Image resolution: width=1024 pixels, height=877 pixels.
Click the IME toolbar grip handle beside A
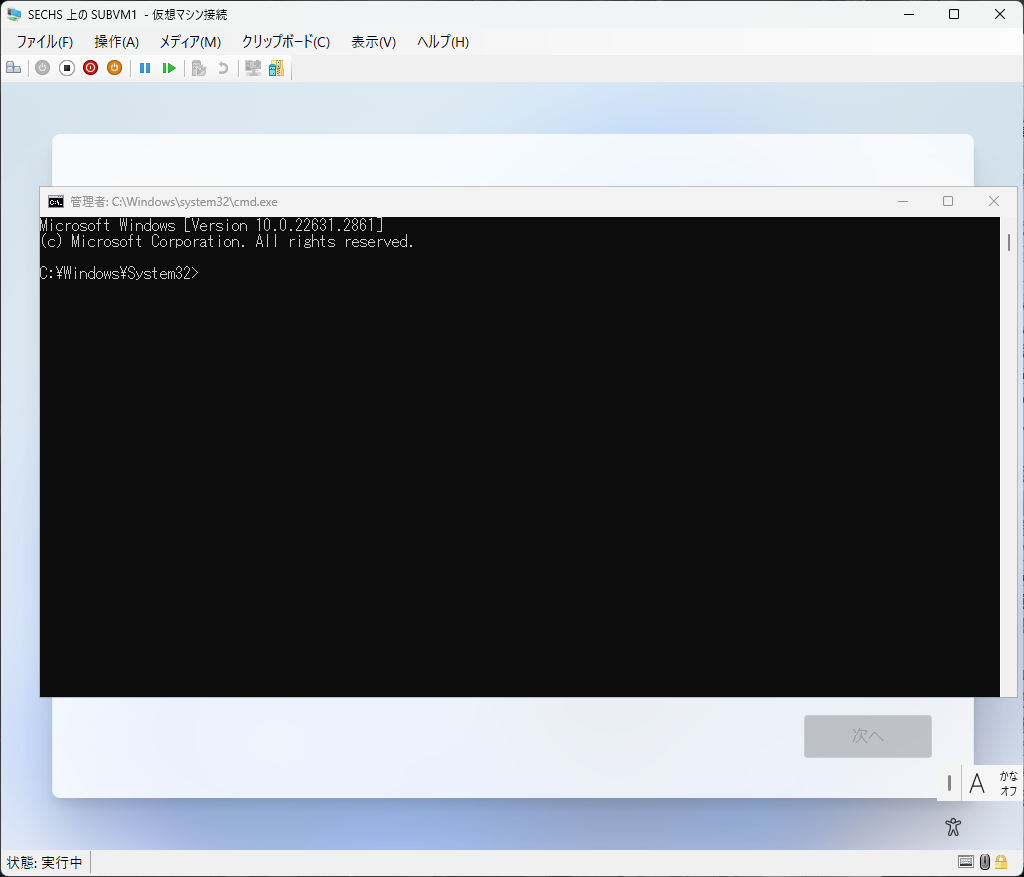[x=949, y=783]
